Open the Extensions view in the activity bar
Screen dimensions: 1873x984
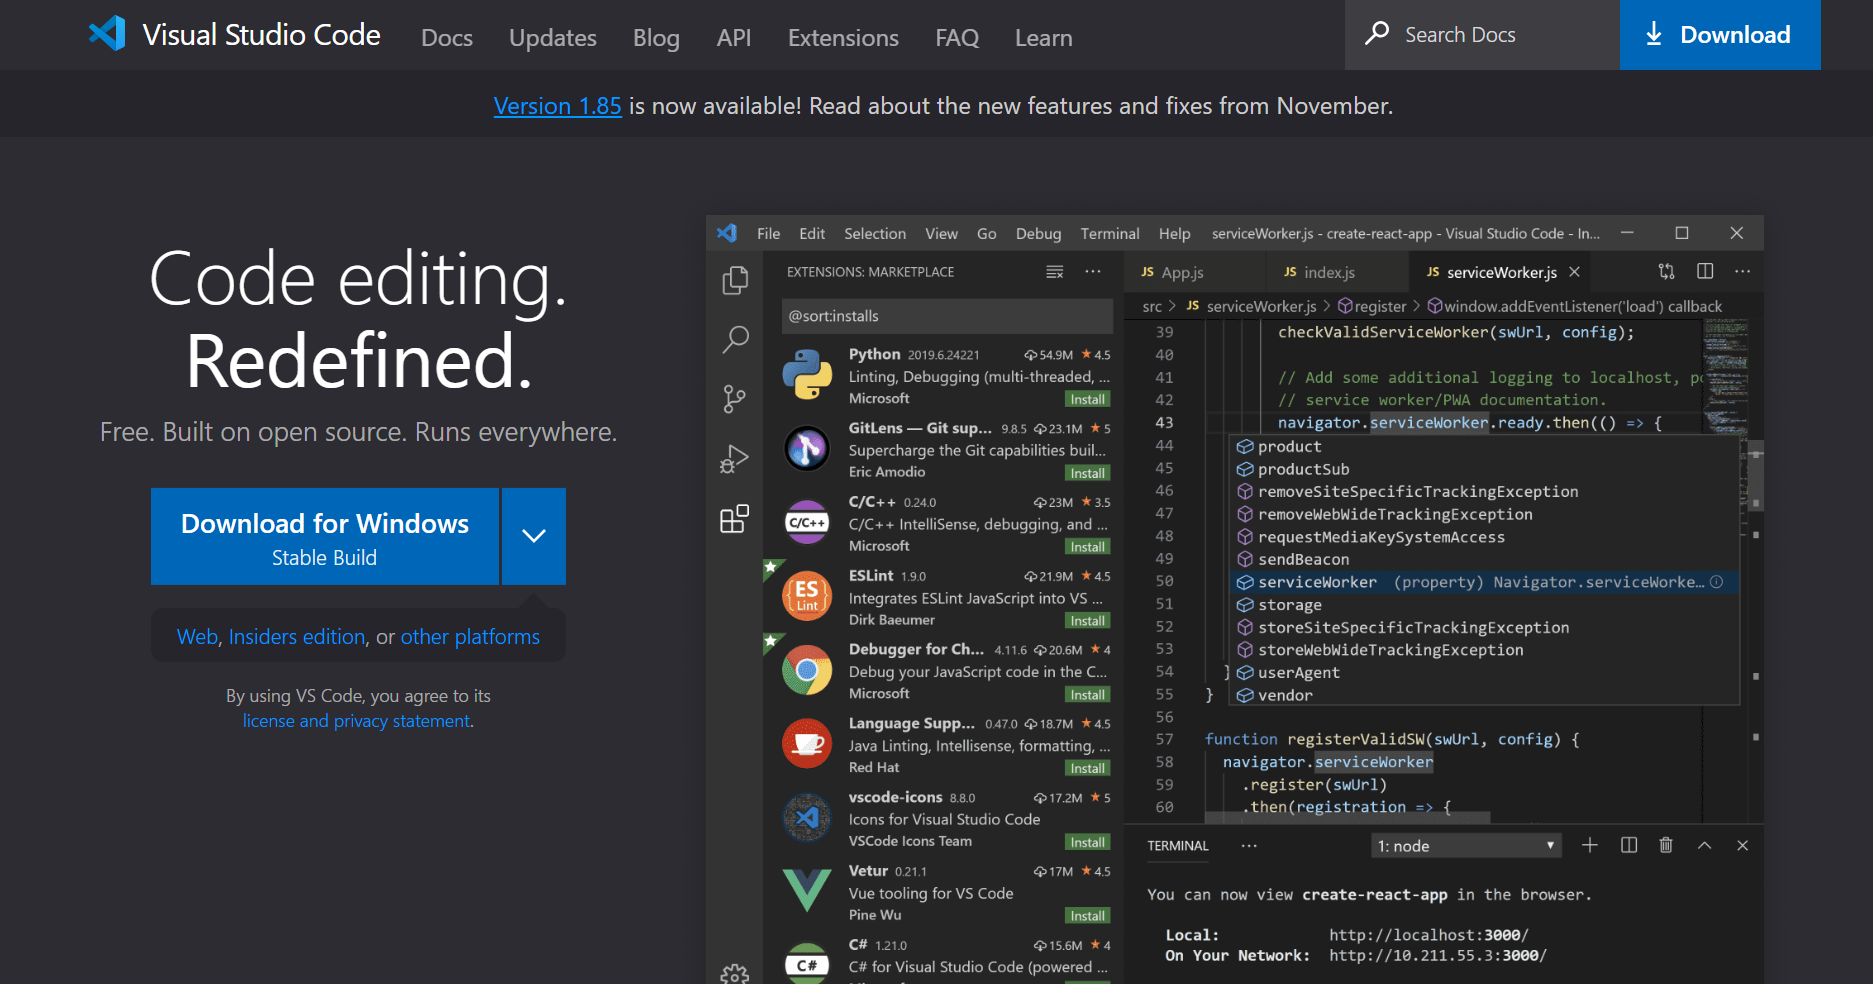[735, 518]
